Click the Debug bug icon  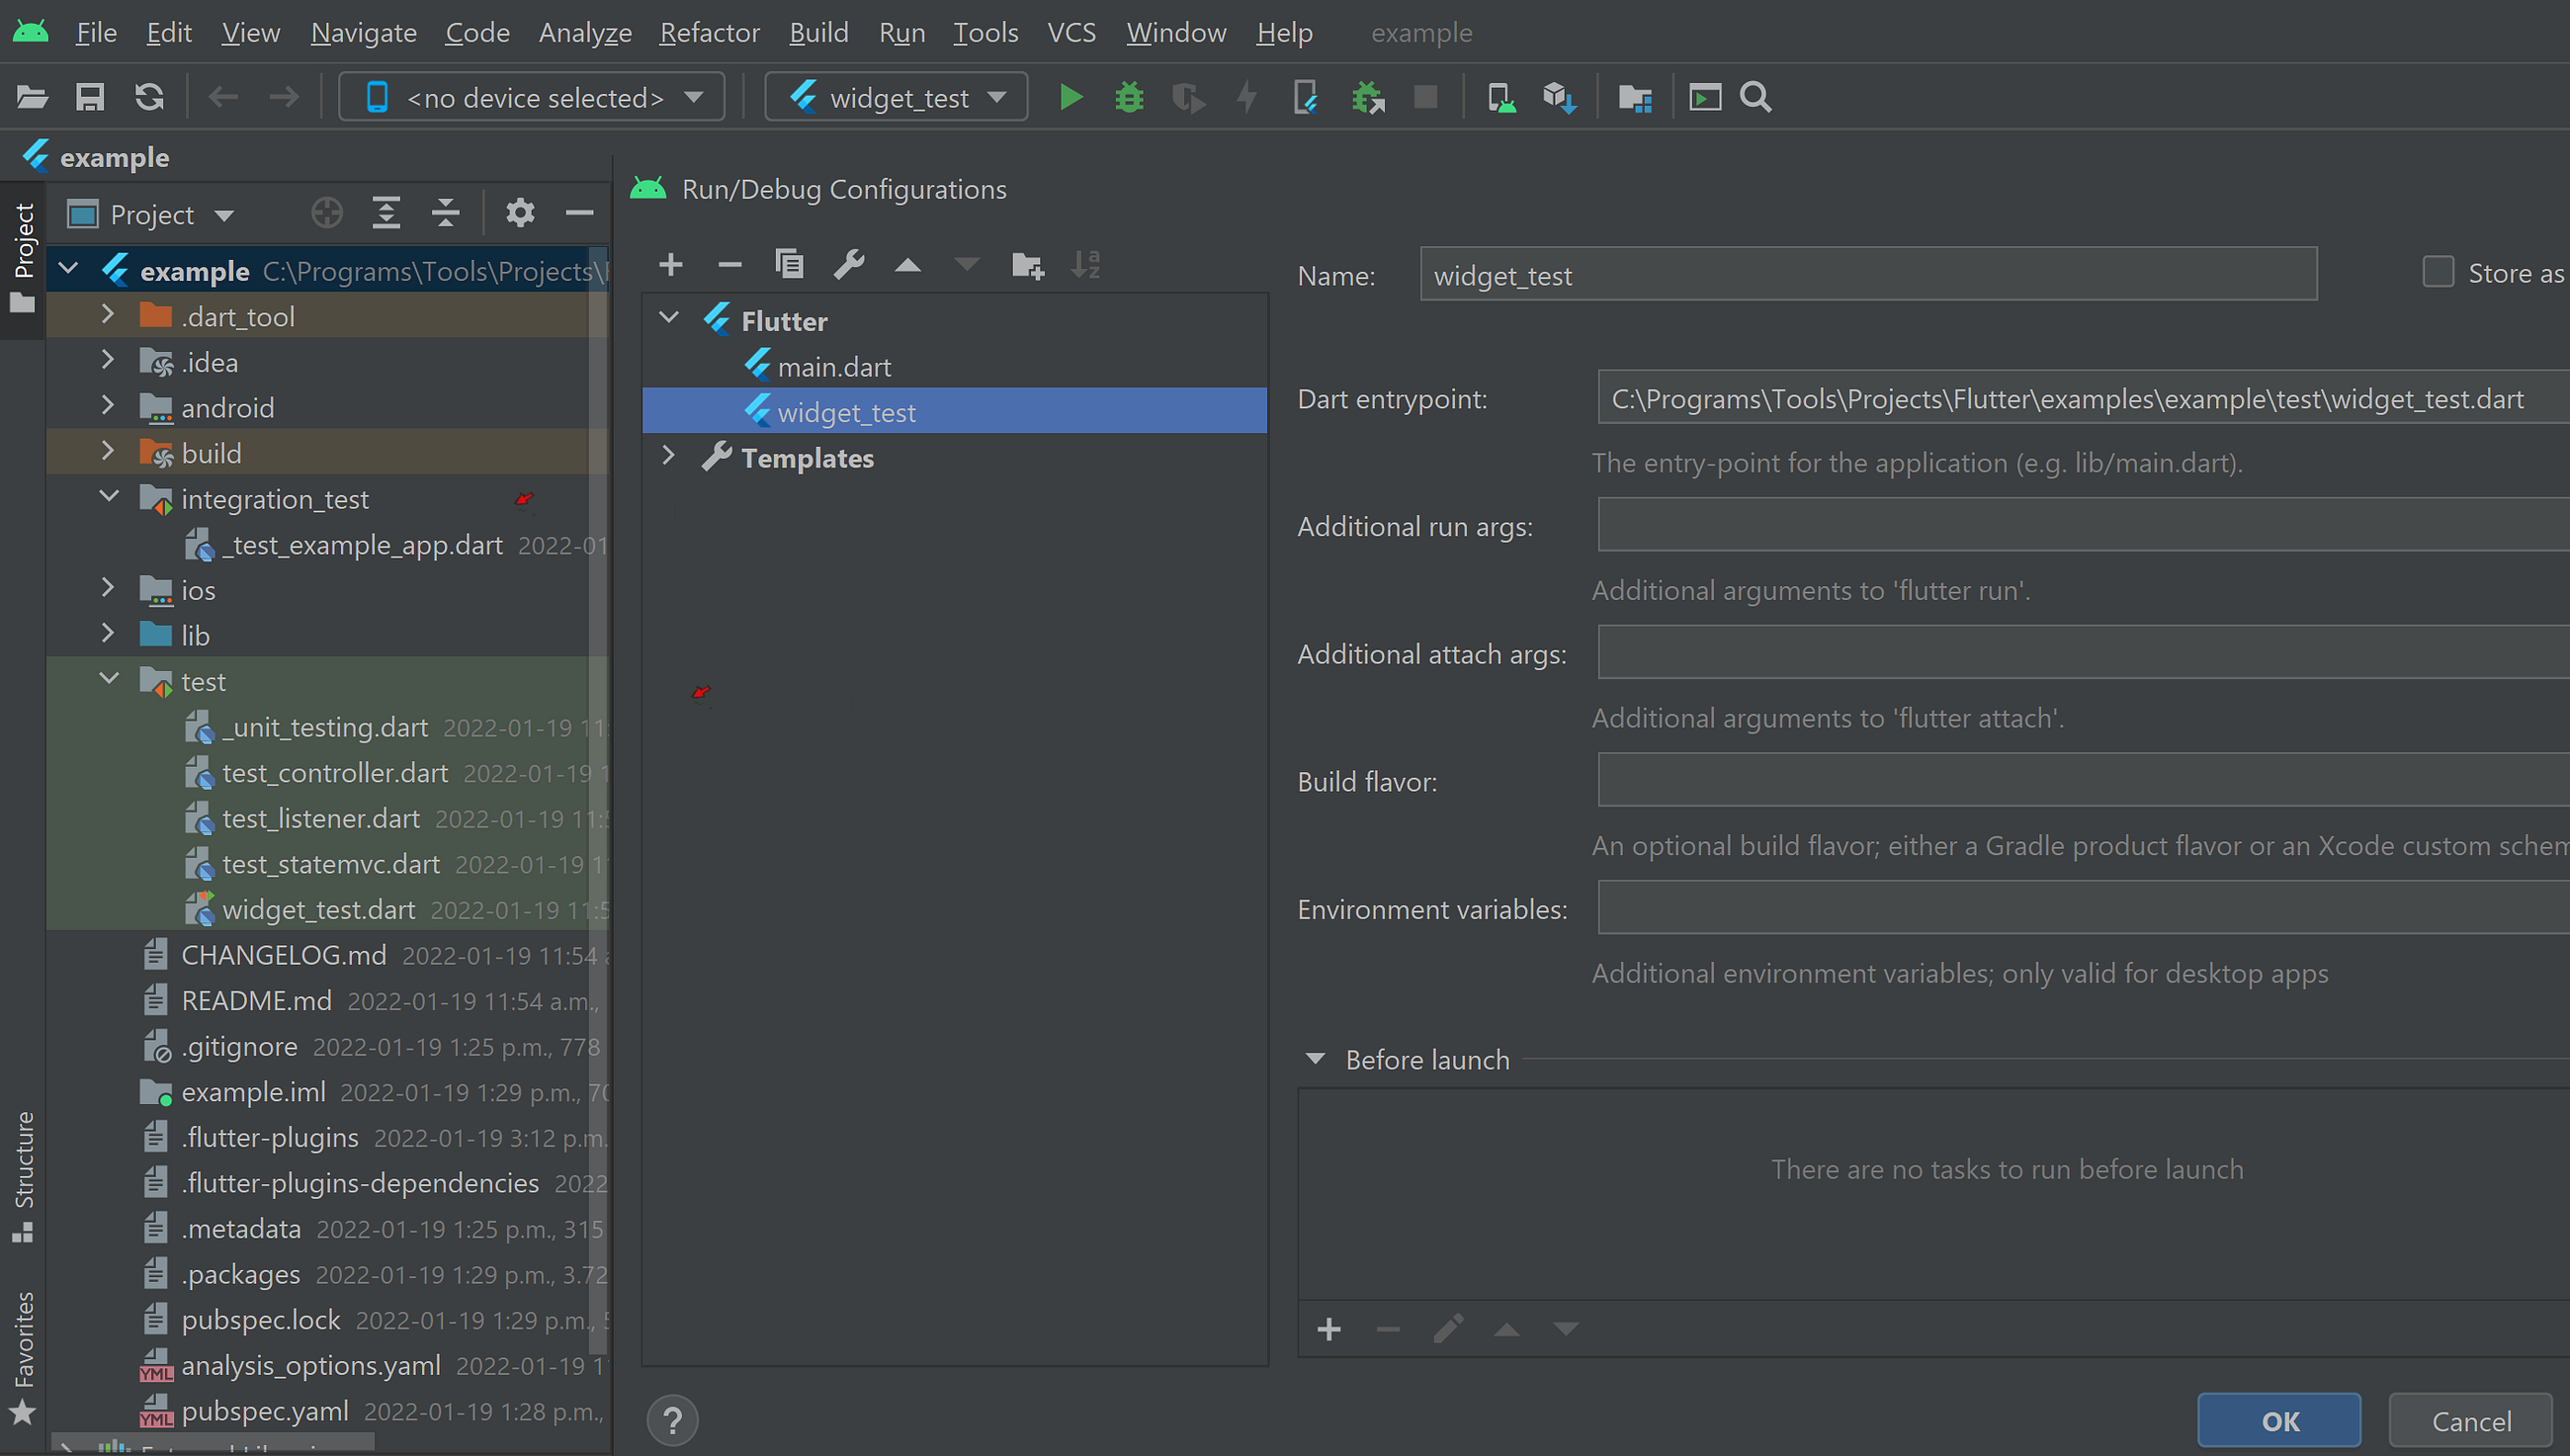(x=1129, y=97)
